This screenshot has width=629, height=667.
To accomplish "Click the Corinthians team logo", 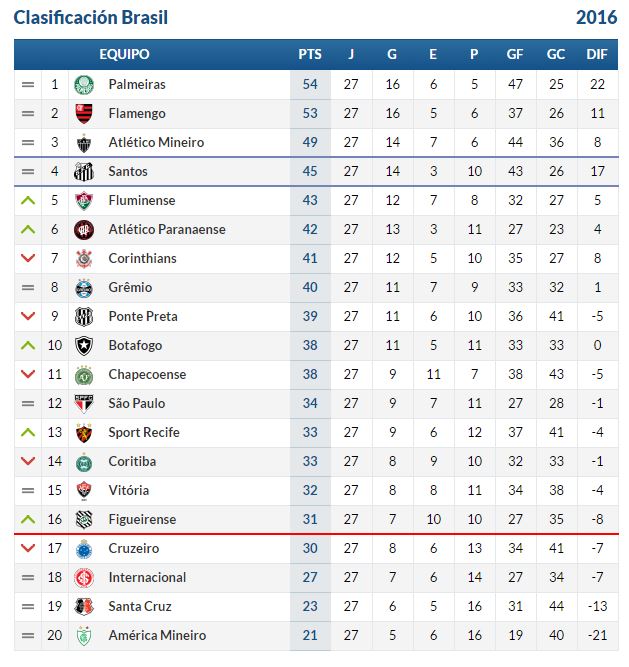I will [x=84, y=259].
